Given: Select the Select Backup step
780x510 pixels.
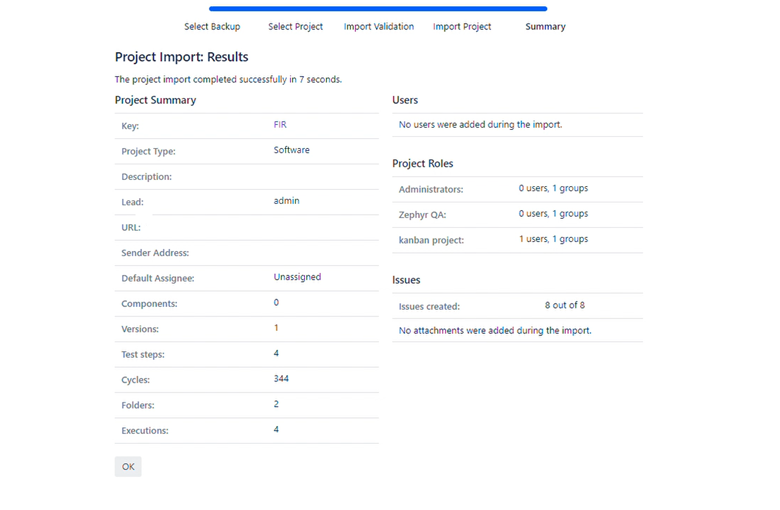Looking at the screenshot, I should (212, 27).
